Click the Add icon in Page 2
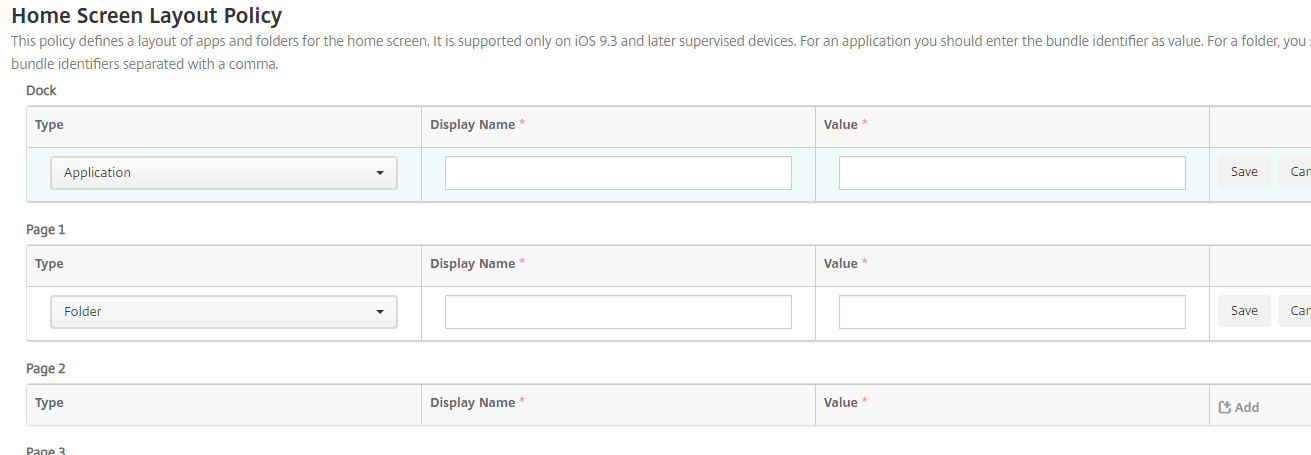The image size is (1311, 455). pos(1225,407)
